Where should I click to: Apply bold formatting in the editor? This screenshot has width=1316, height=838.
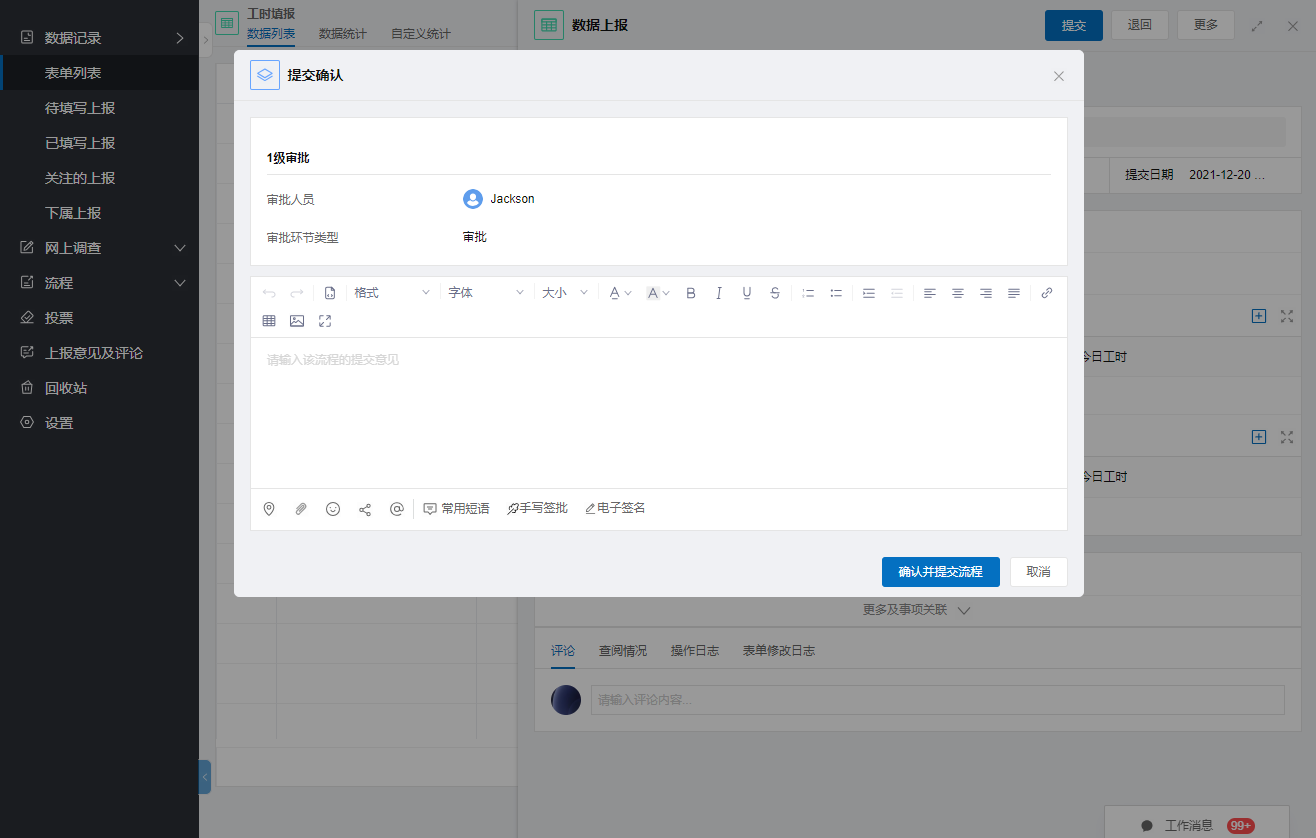click(690, 293)
